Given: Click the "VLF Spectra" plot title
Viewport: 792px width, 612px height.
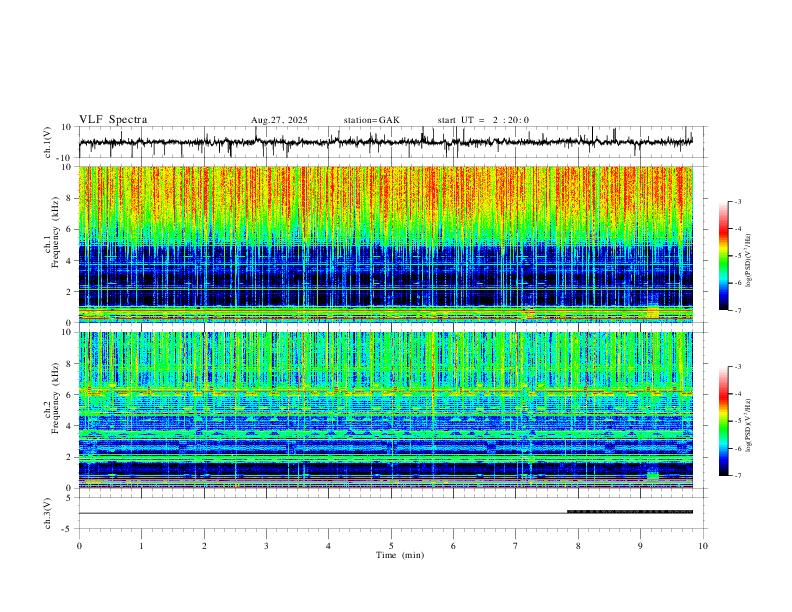Looking at the screenshot, I should 113,120.
